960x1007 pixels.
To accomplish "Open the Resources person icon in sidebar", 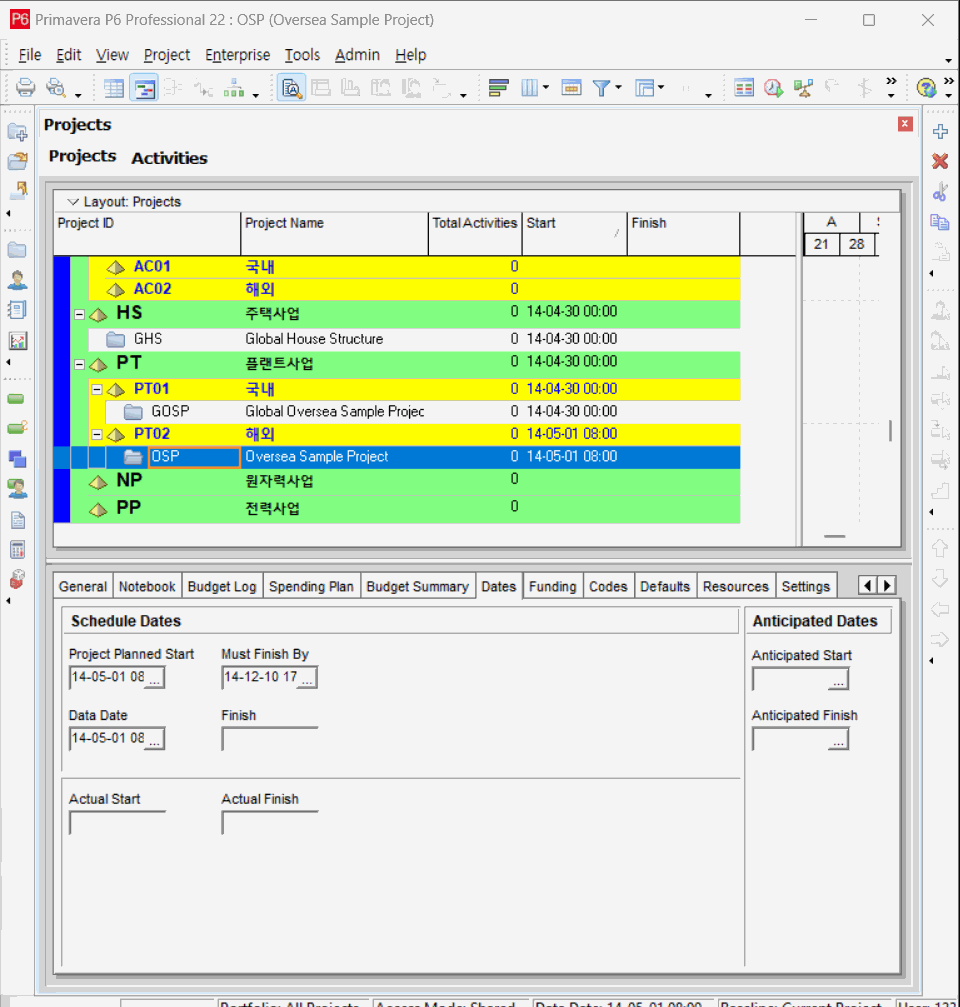I will pyautogui.click(x=17, y=280).
